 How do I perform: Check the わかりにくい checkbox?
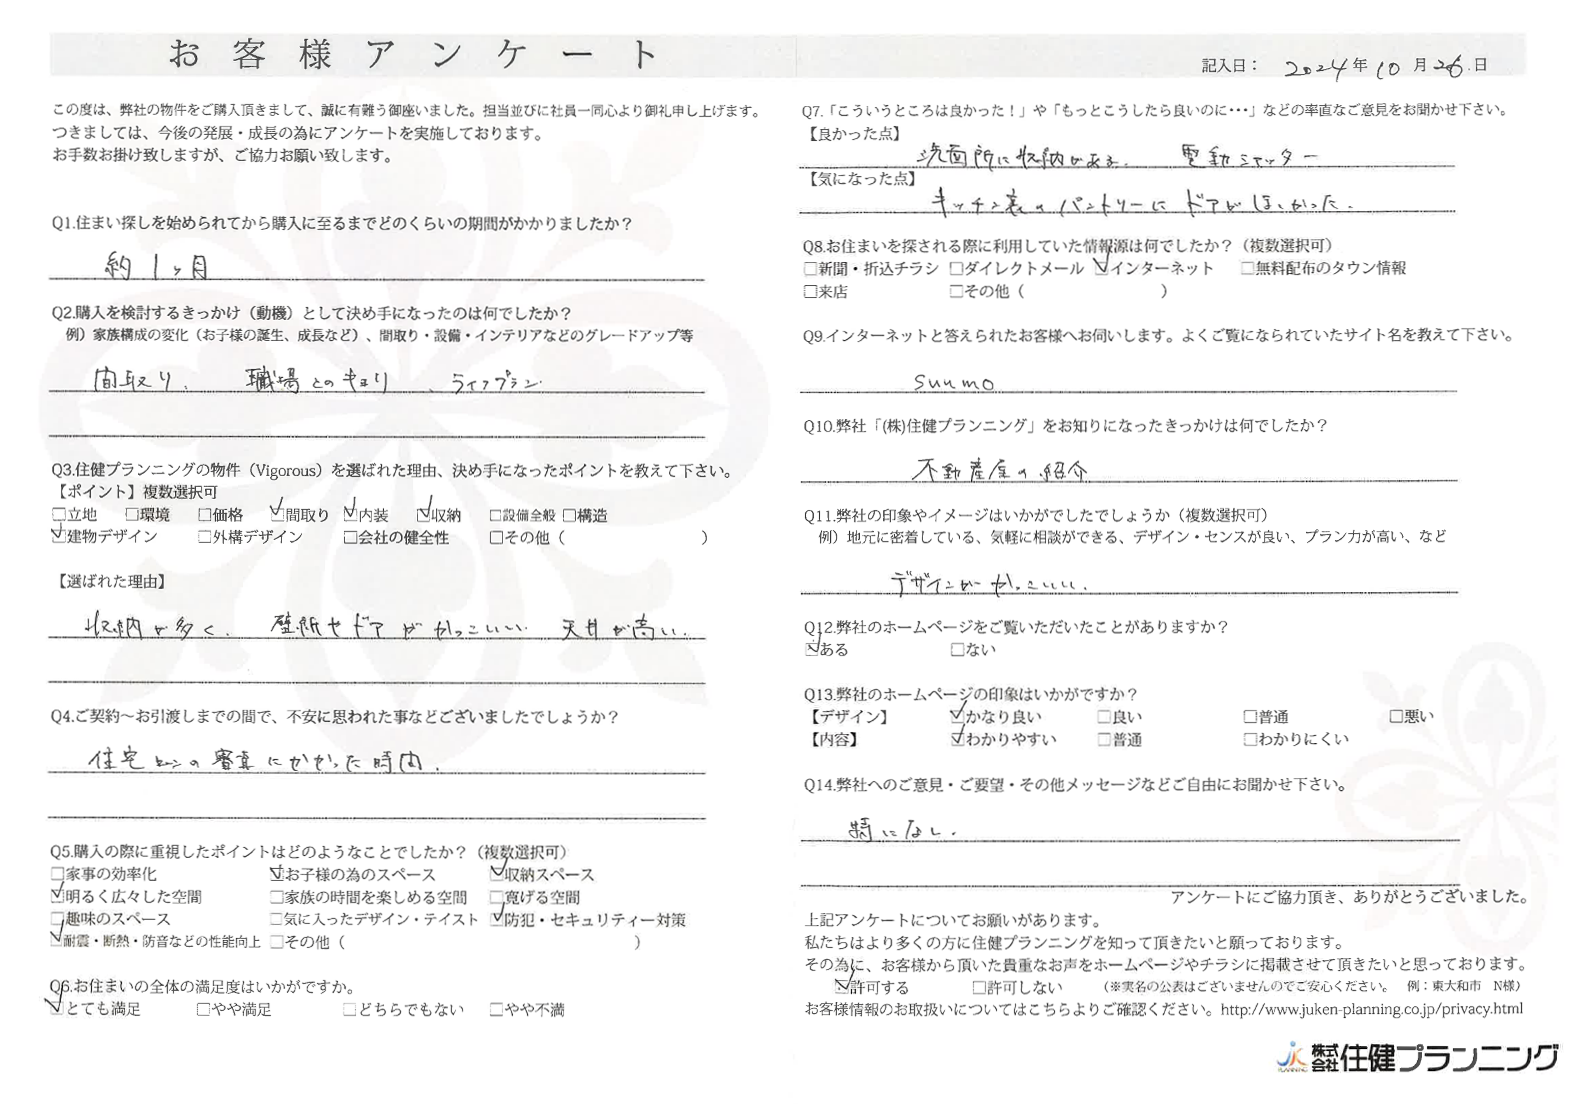(1250, 740)
